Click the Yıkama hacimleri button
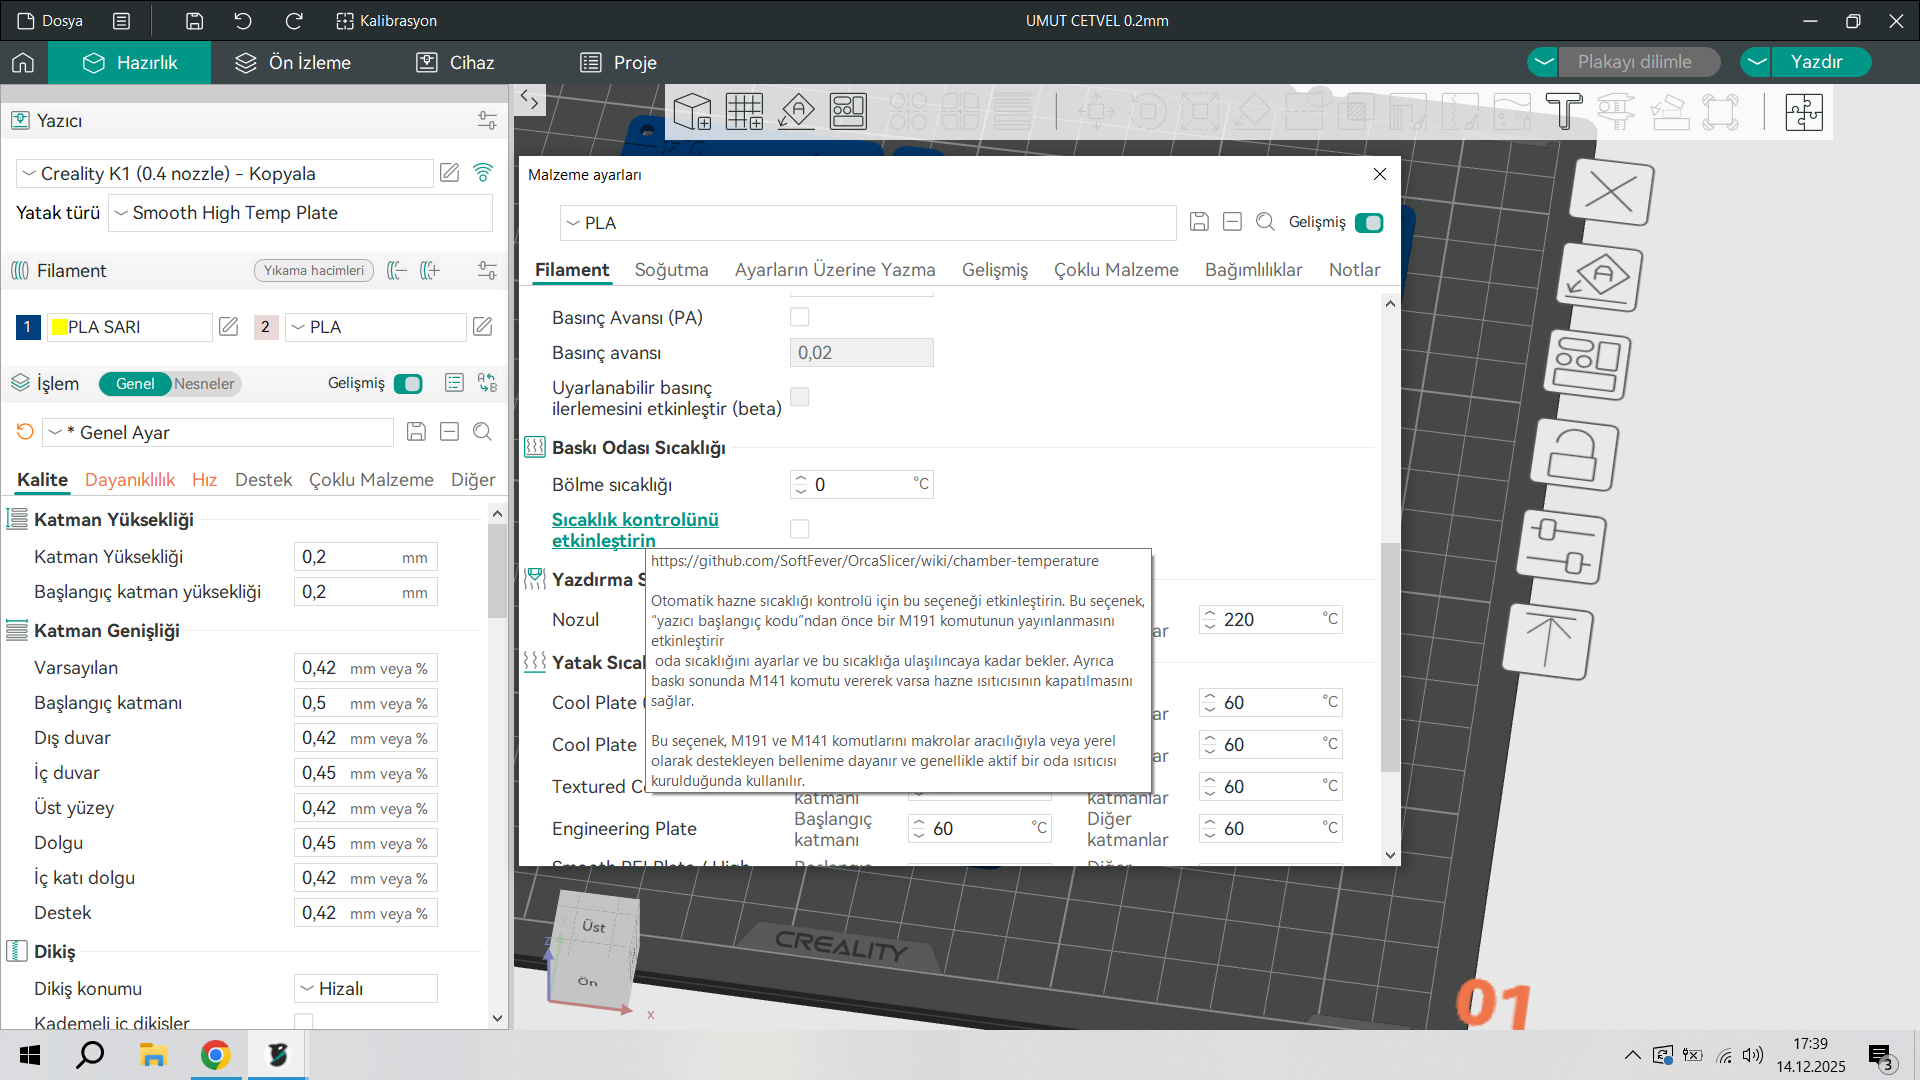Screen dimensions: 1920x1080 click(314, 270)
